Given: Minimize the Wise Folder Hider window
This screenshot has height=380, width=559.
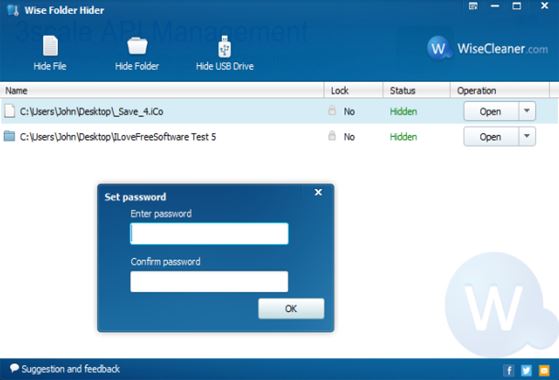Looking at the screenshot, I should [495, 6].
